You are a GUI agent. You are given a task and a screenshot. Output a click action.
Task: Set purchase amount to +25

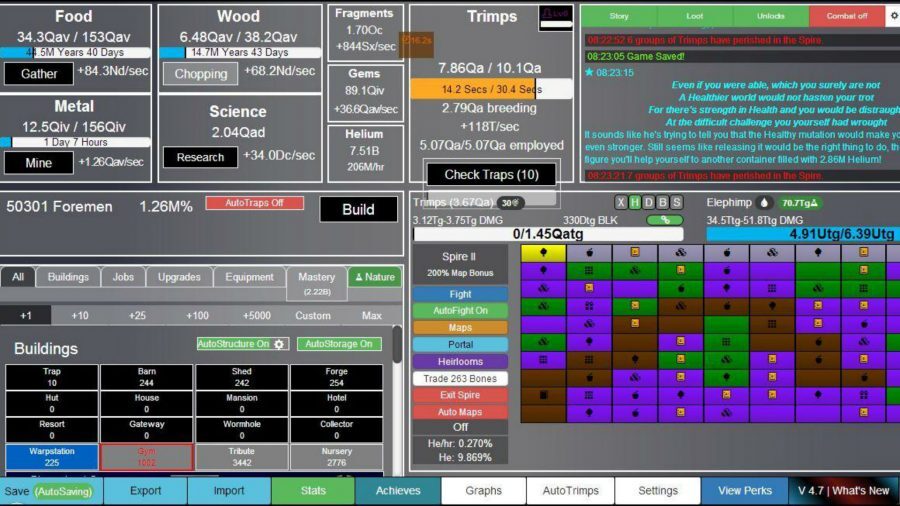pyautogui.click(x=137, y=316)
